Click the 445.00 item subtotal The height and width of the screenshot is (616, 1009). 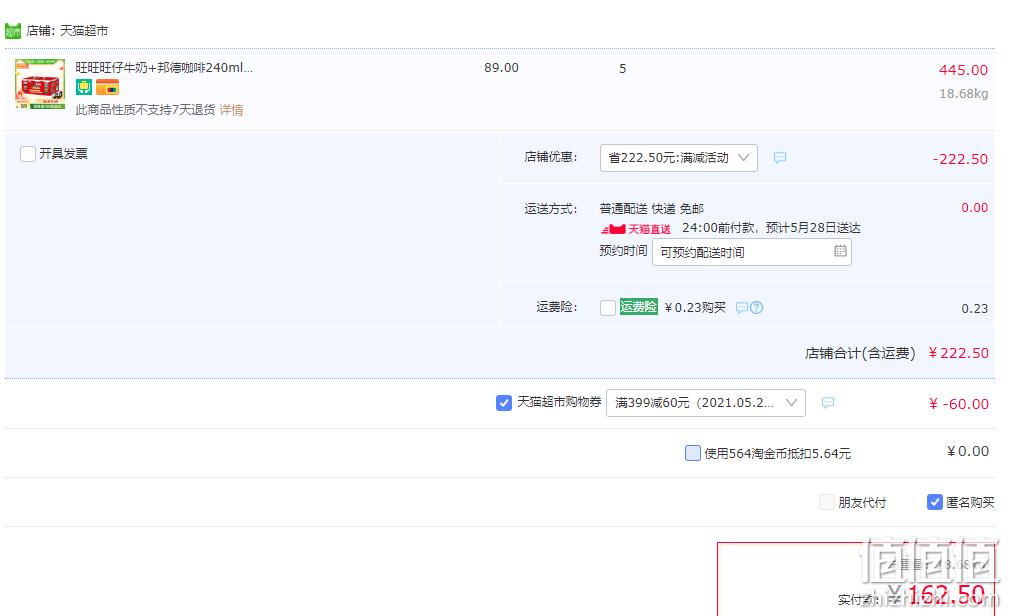963,70
